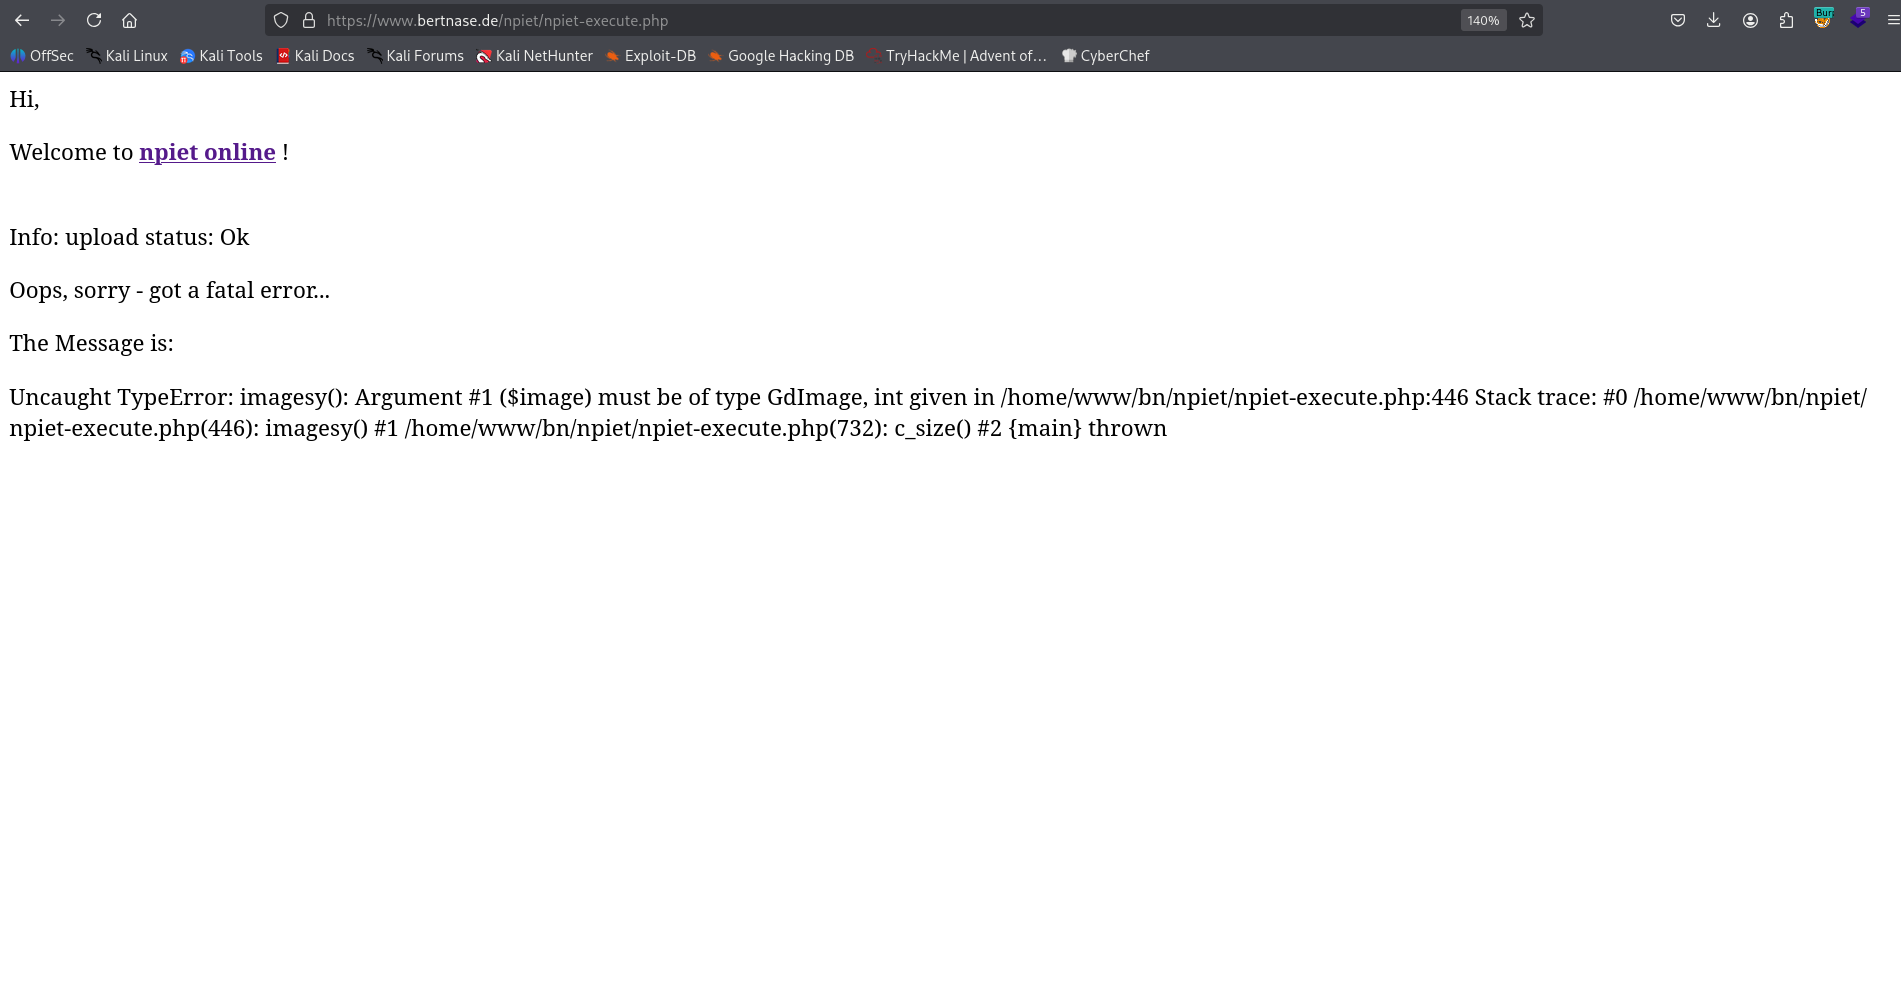1901x988 pixels.
Task: Go to the browser home page
Action: (x=129, y=20)
